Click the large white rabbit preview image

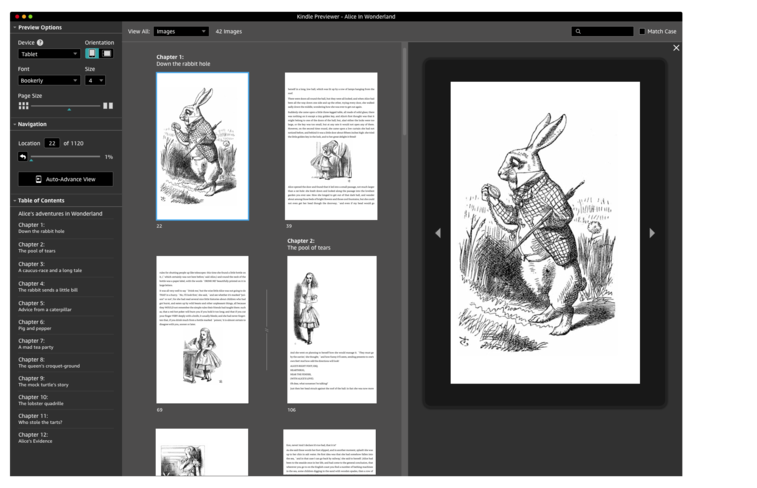pyautogui.click(x=545, y=233)
